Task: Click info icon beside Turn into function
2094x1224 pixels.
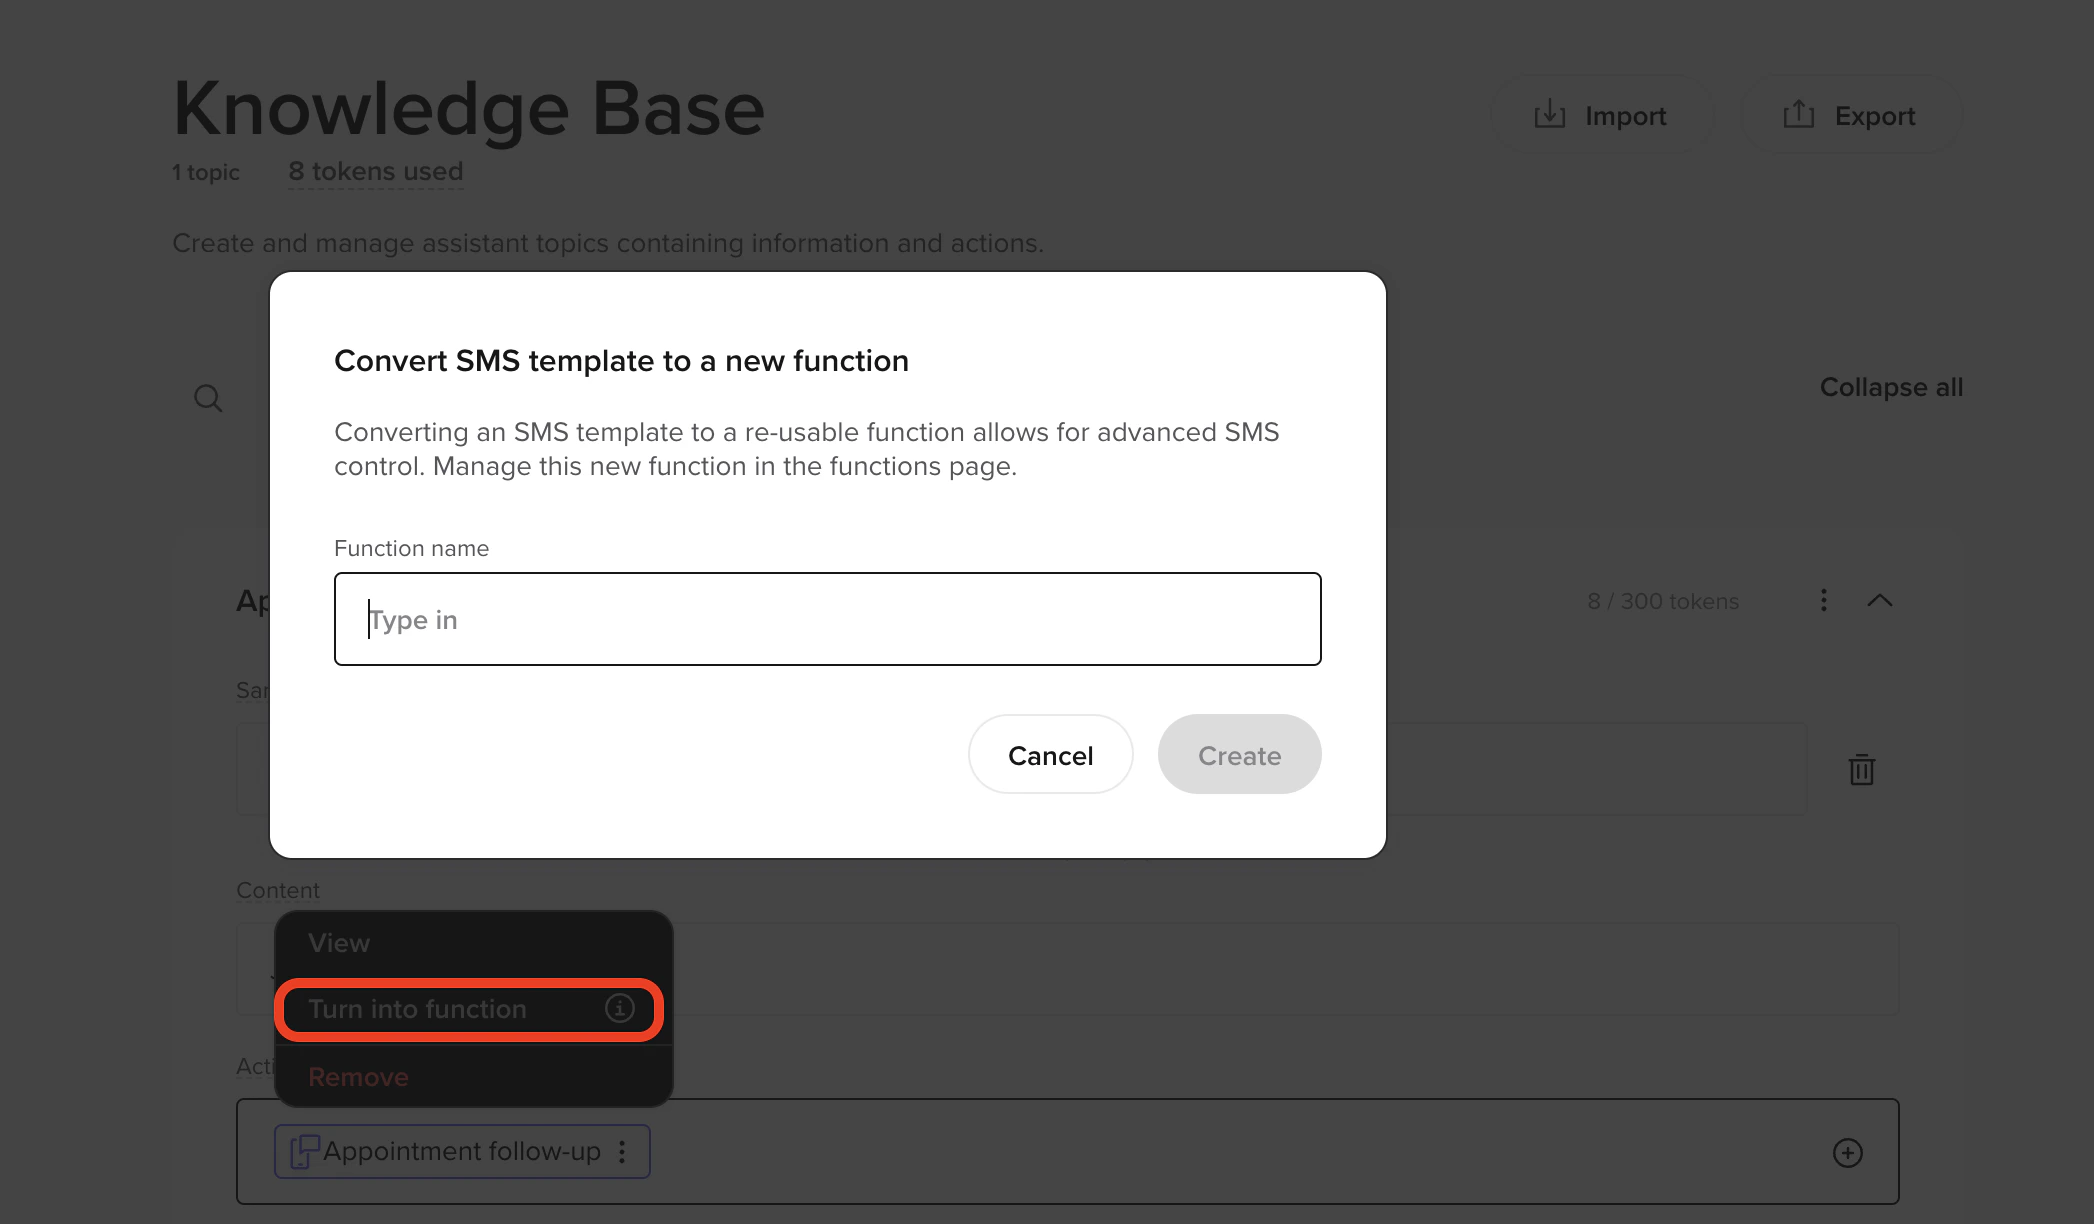Action: 619,1008
